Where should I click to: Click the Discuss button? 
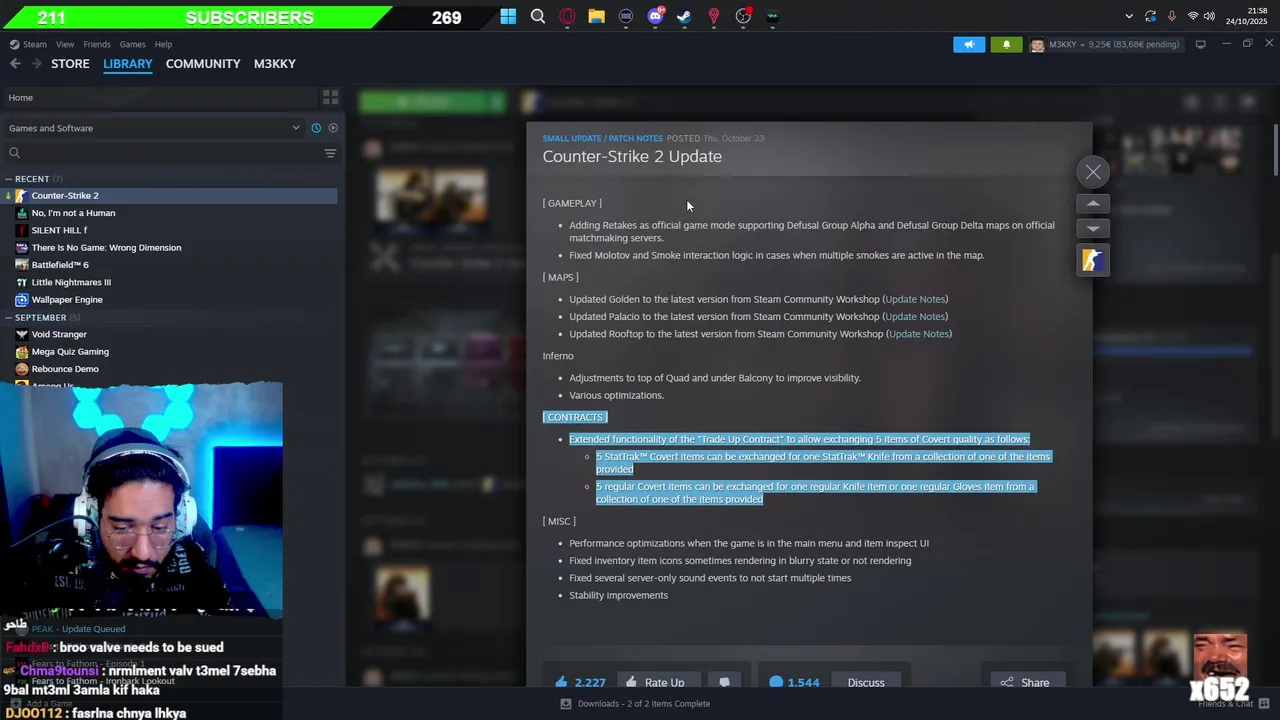click(x=866, y=682)
